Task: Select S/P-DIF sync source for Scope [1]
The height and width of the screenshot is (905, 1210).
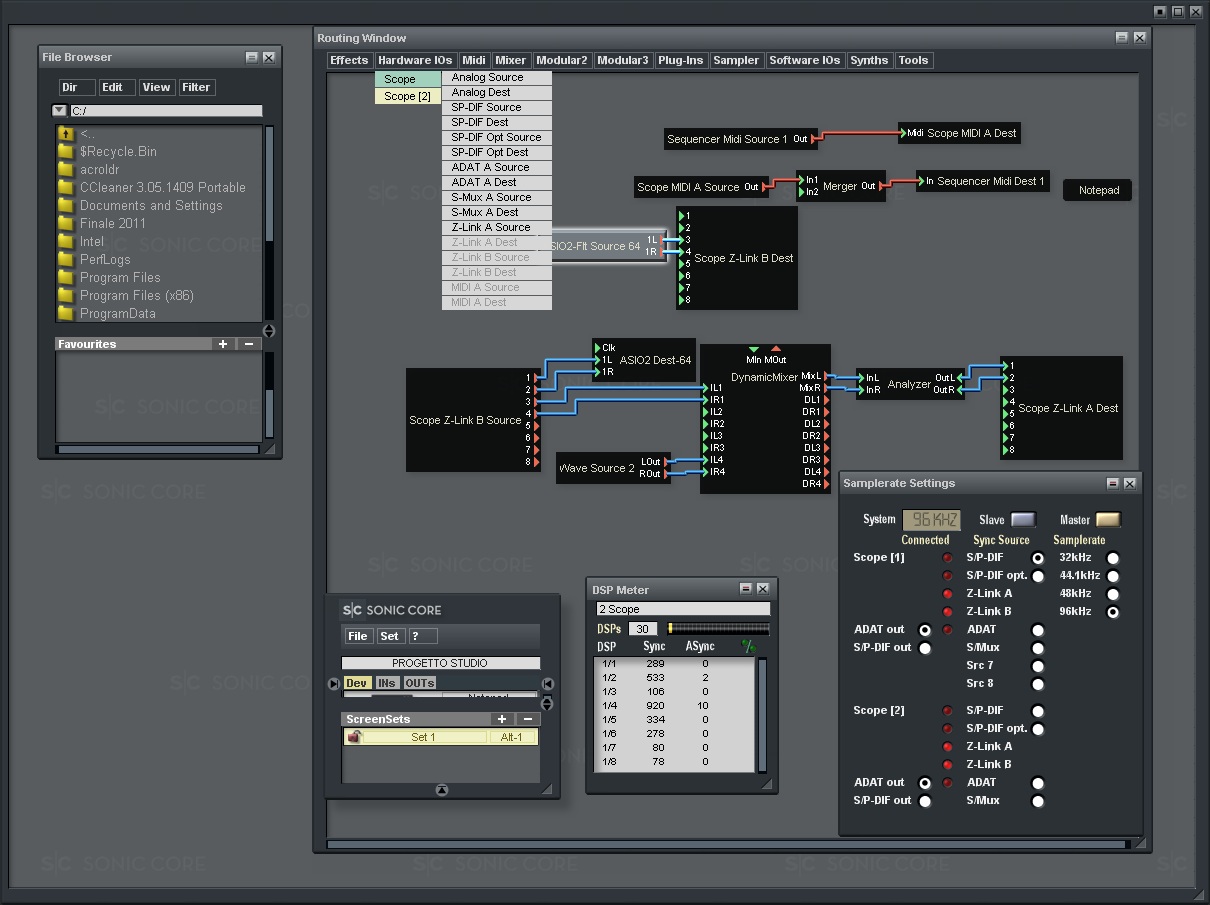Action: tap(1038, 558)
